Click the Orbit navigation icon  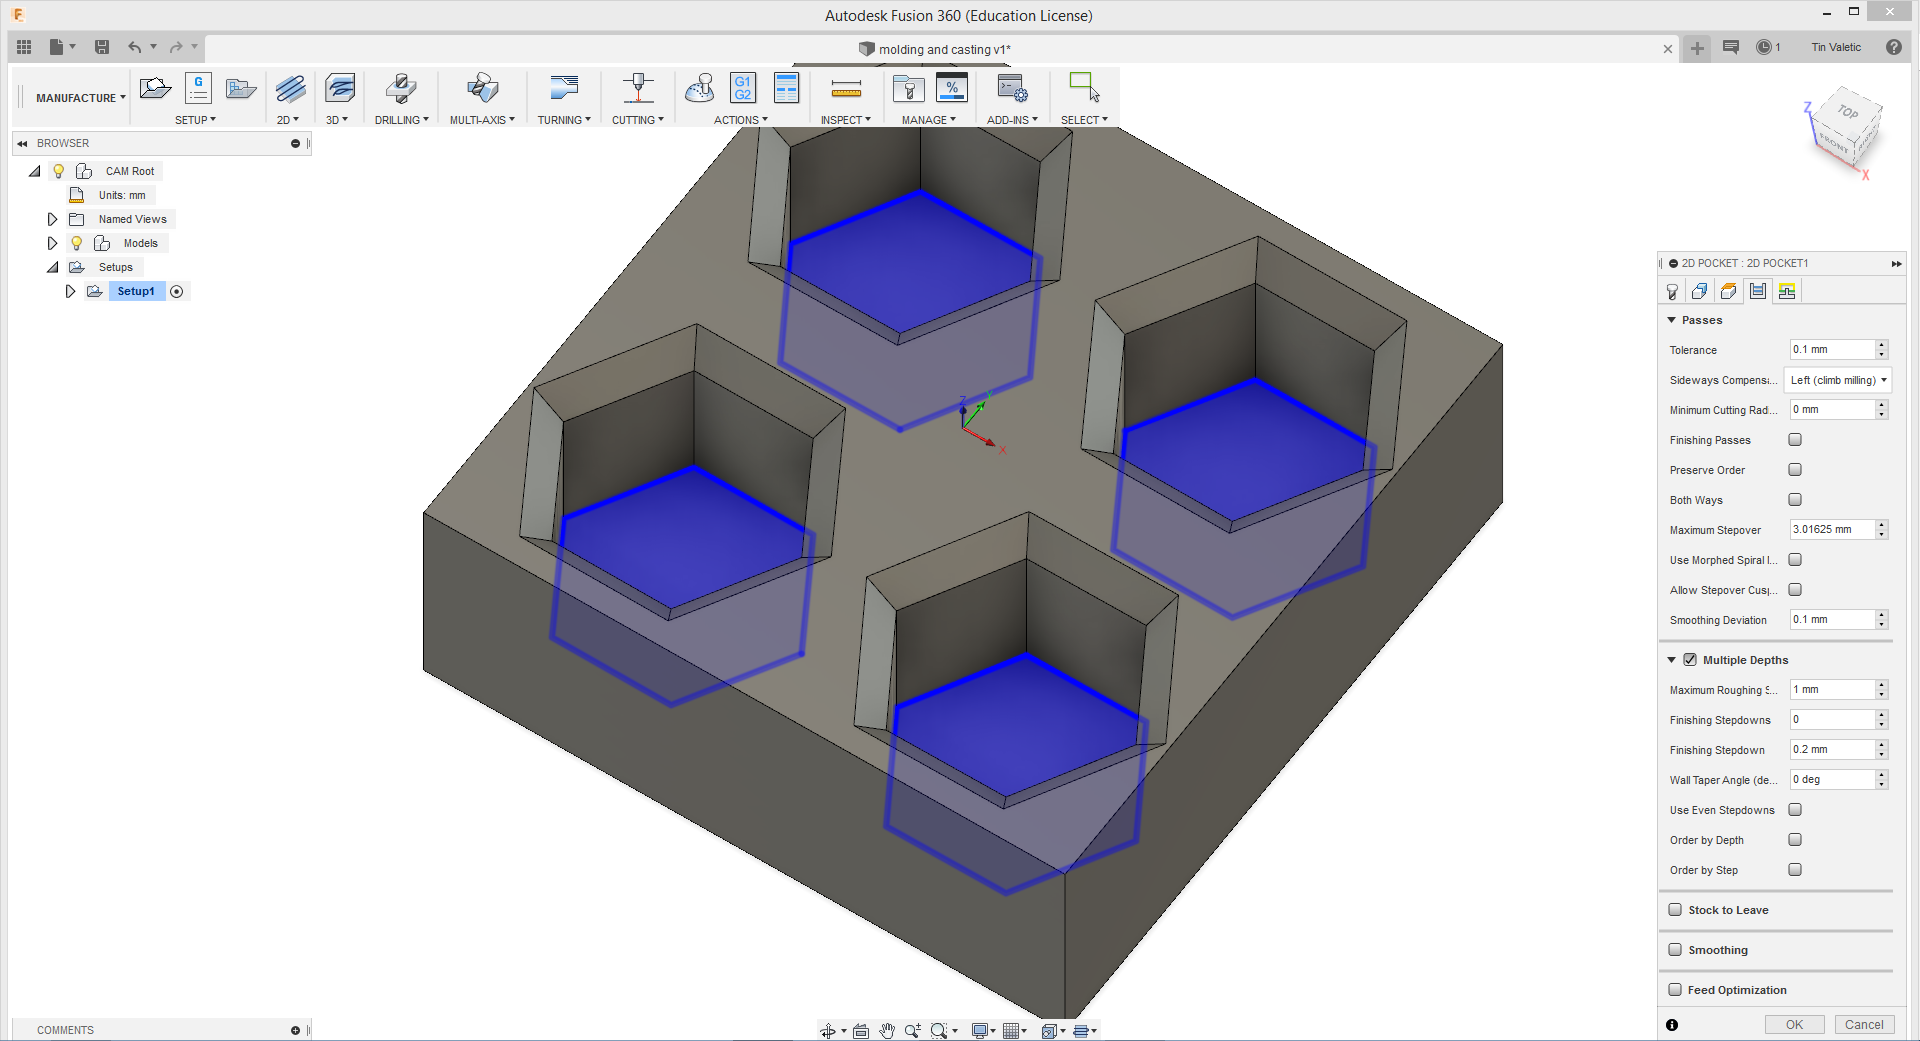[x=828, y=1031]
